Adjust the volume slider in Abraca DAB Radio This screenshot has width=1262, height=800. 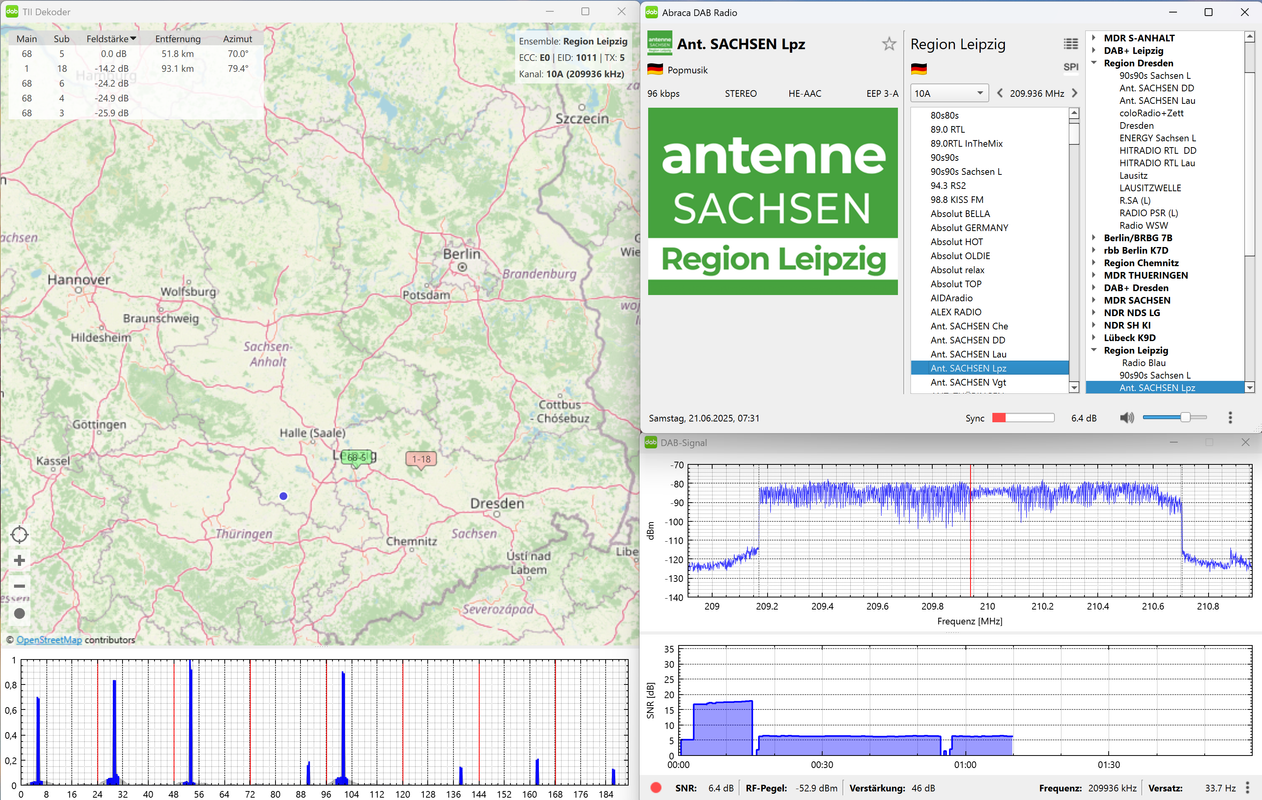point(1175,417)
